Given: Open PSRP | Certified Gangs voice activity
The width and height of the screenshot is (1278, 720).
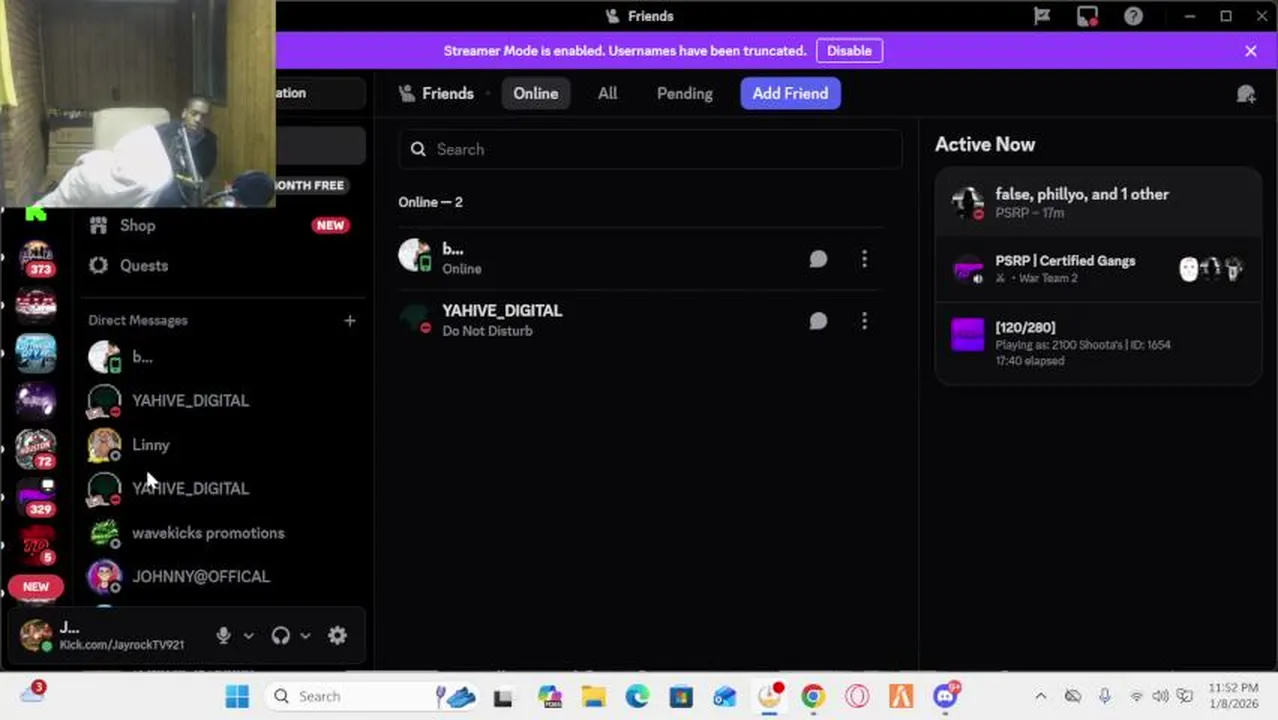Looking at the screenshot, I should tap(1098, 268).
